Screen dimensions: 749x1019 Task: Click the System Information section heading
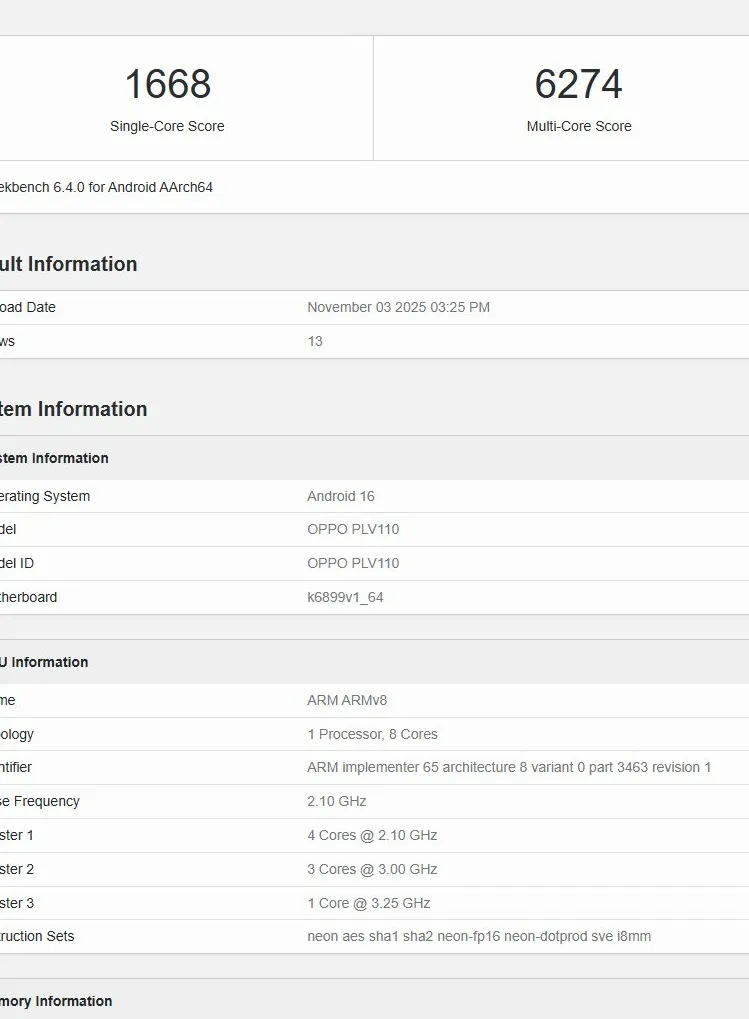73,409
